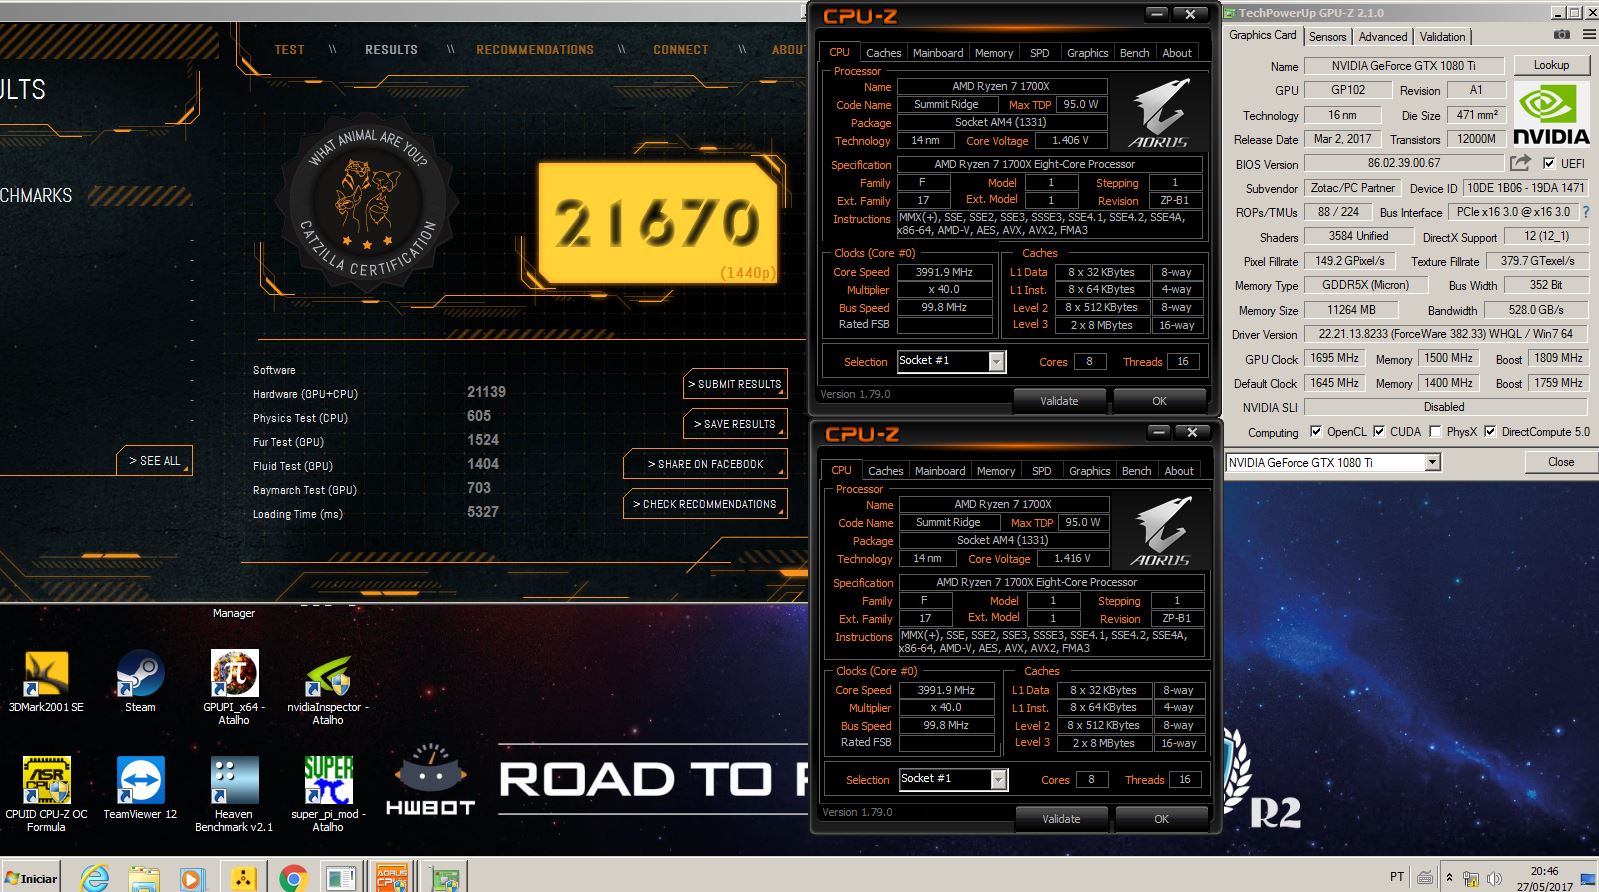This screenshot has height=892, width=1599.
Task: Click Validate in upper CPU-Z window
Action: click(x=1059, y=401)
